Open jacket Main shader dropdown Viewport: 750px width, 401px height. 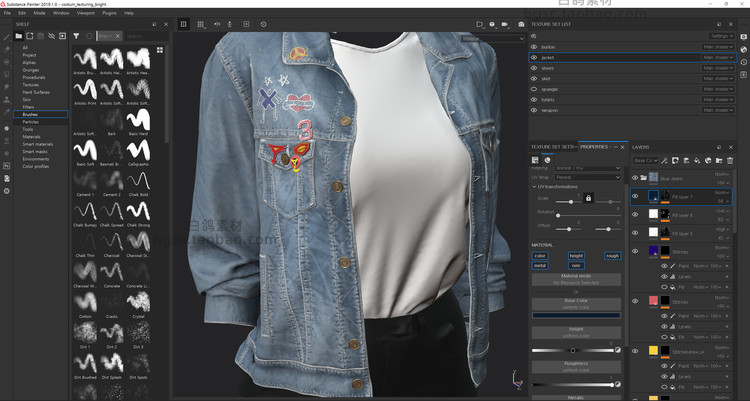[x=717, y=57]
